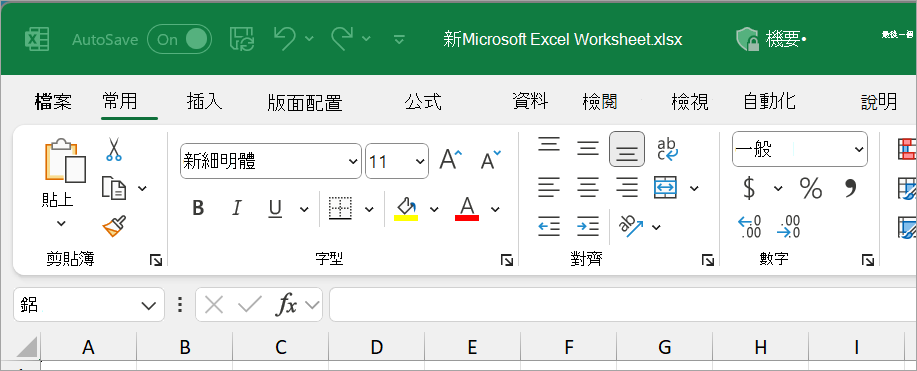This screenshot has height=371, width=917.
Task: Decrease font size with smaller A
Action: [x=490, y=160]
